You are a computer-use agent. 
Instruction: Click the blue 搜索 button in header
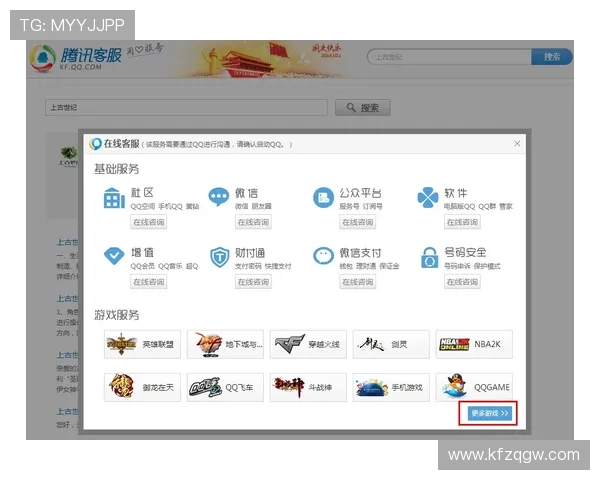[552, 57]
